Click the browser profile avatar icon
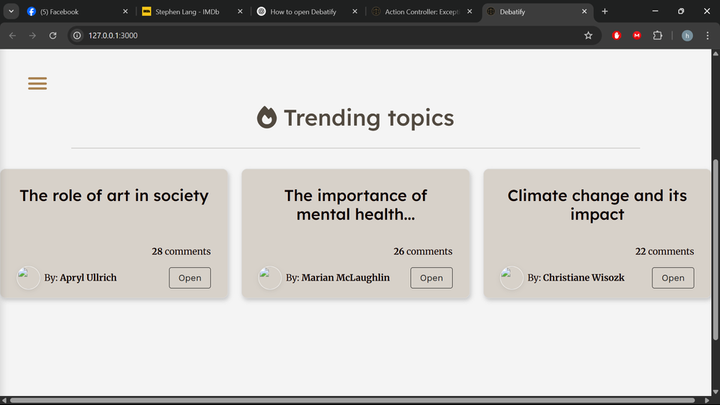Image resolution: width=720 pixels, height=405 pixels. (687, 35)
